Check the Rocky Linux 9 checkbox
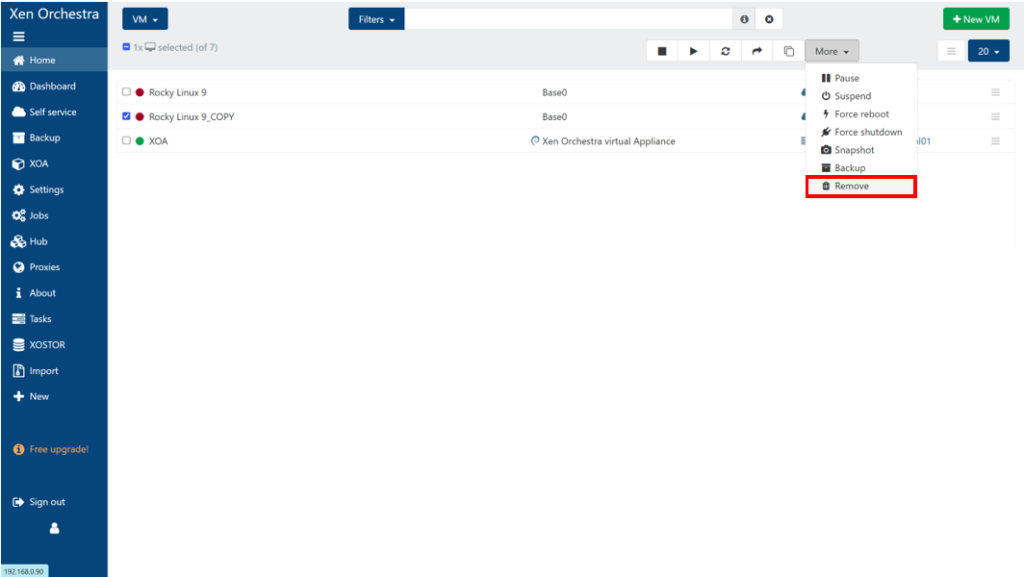 point(126,92)
